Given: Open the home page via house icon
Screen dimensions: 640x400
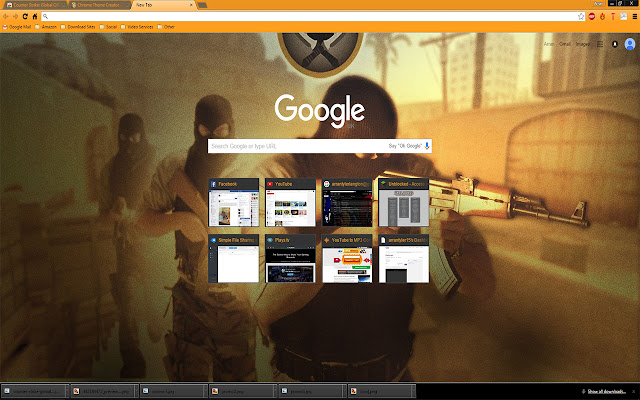Looking at the screenshot, I should point(35,16).
